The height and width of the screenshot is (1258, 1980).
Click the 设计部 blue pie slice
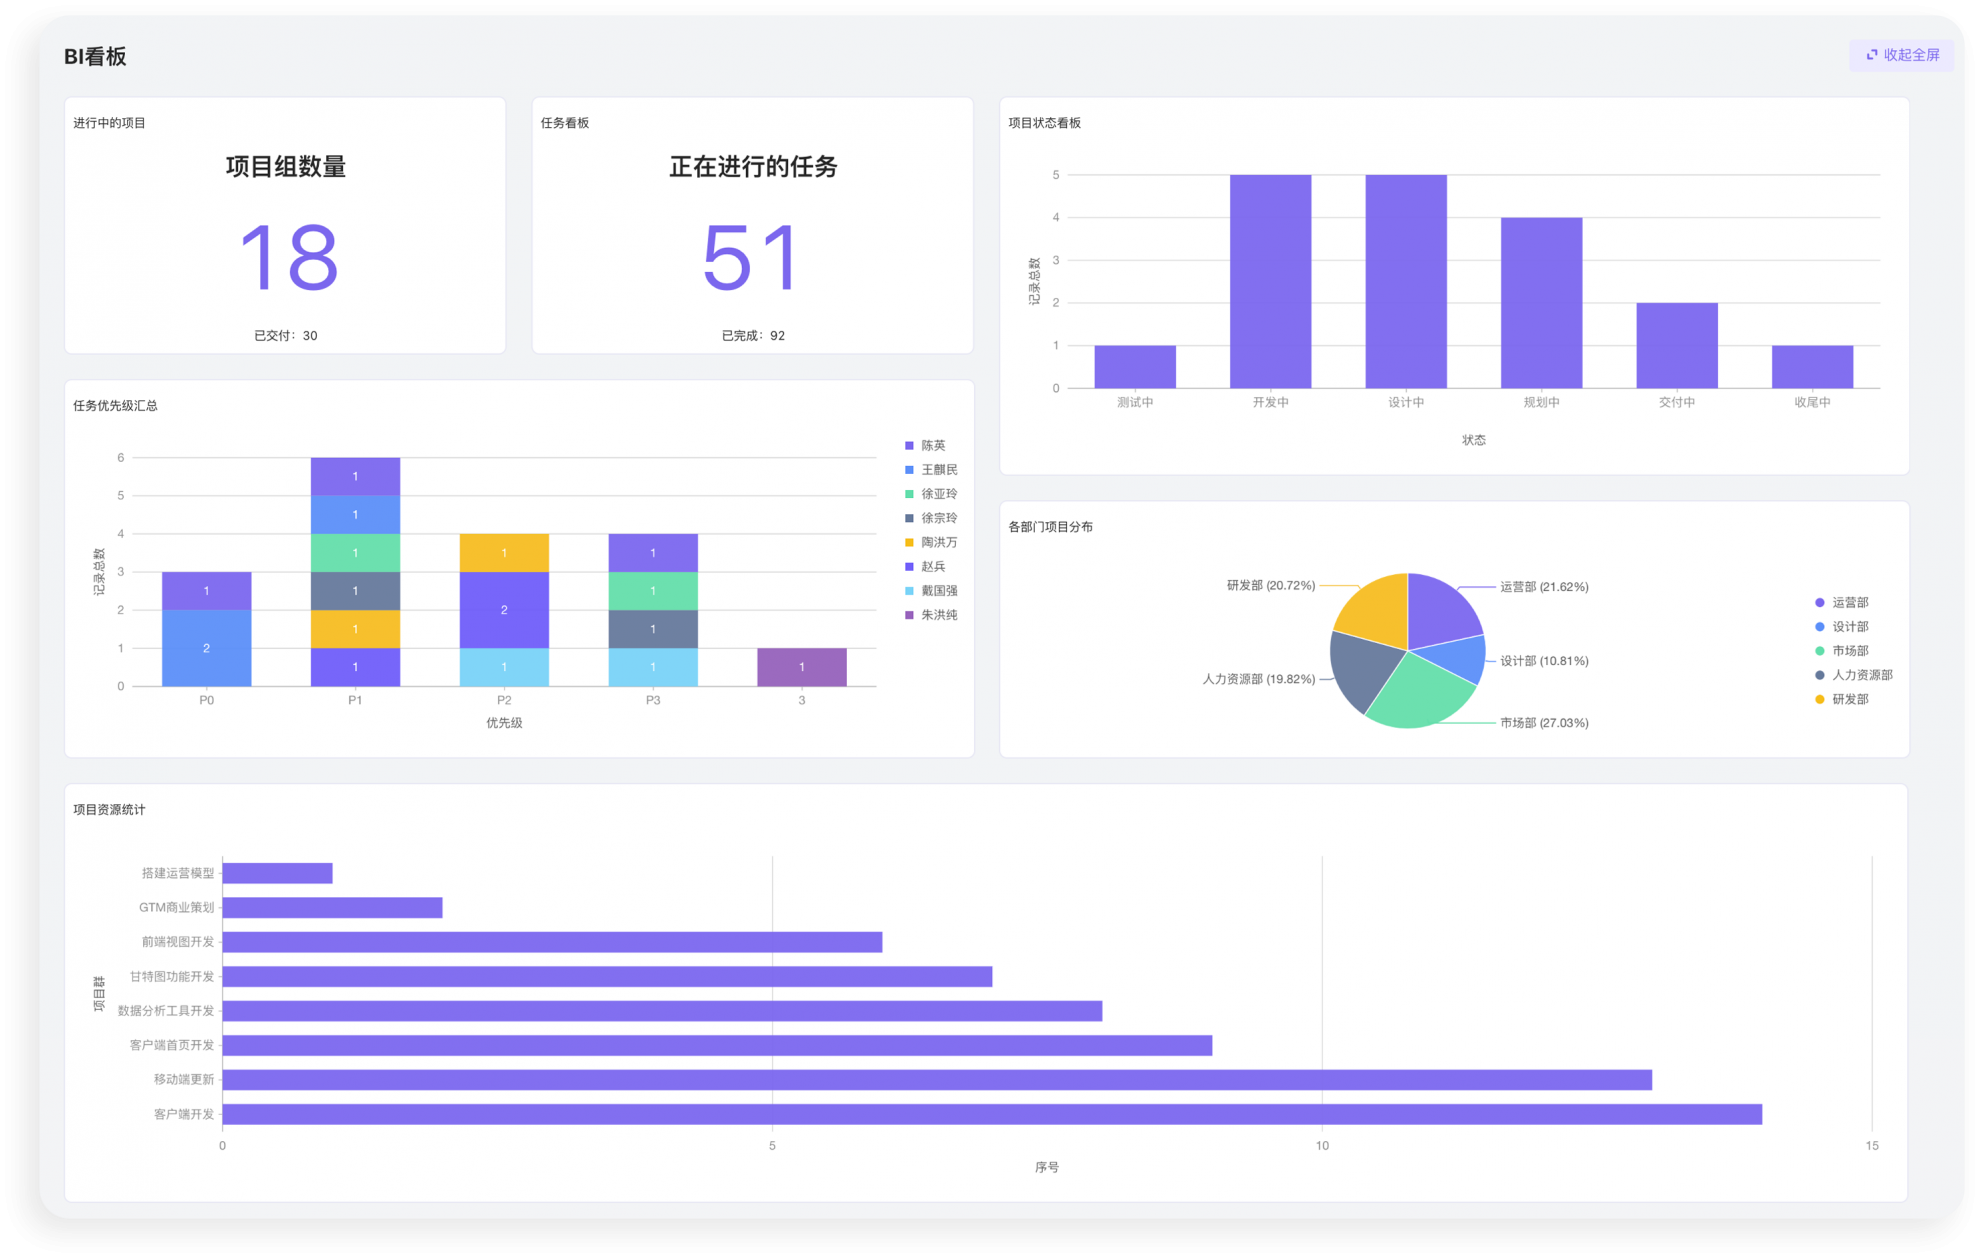click(x=1456, y=658)
